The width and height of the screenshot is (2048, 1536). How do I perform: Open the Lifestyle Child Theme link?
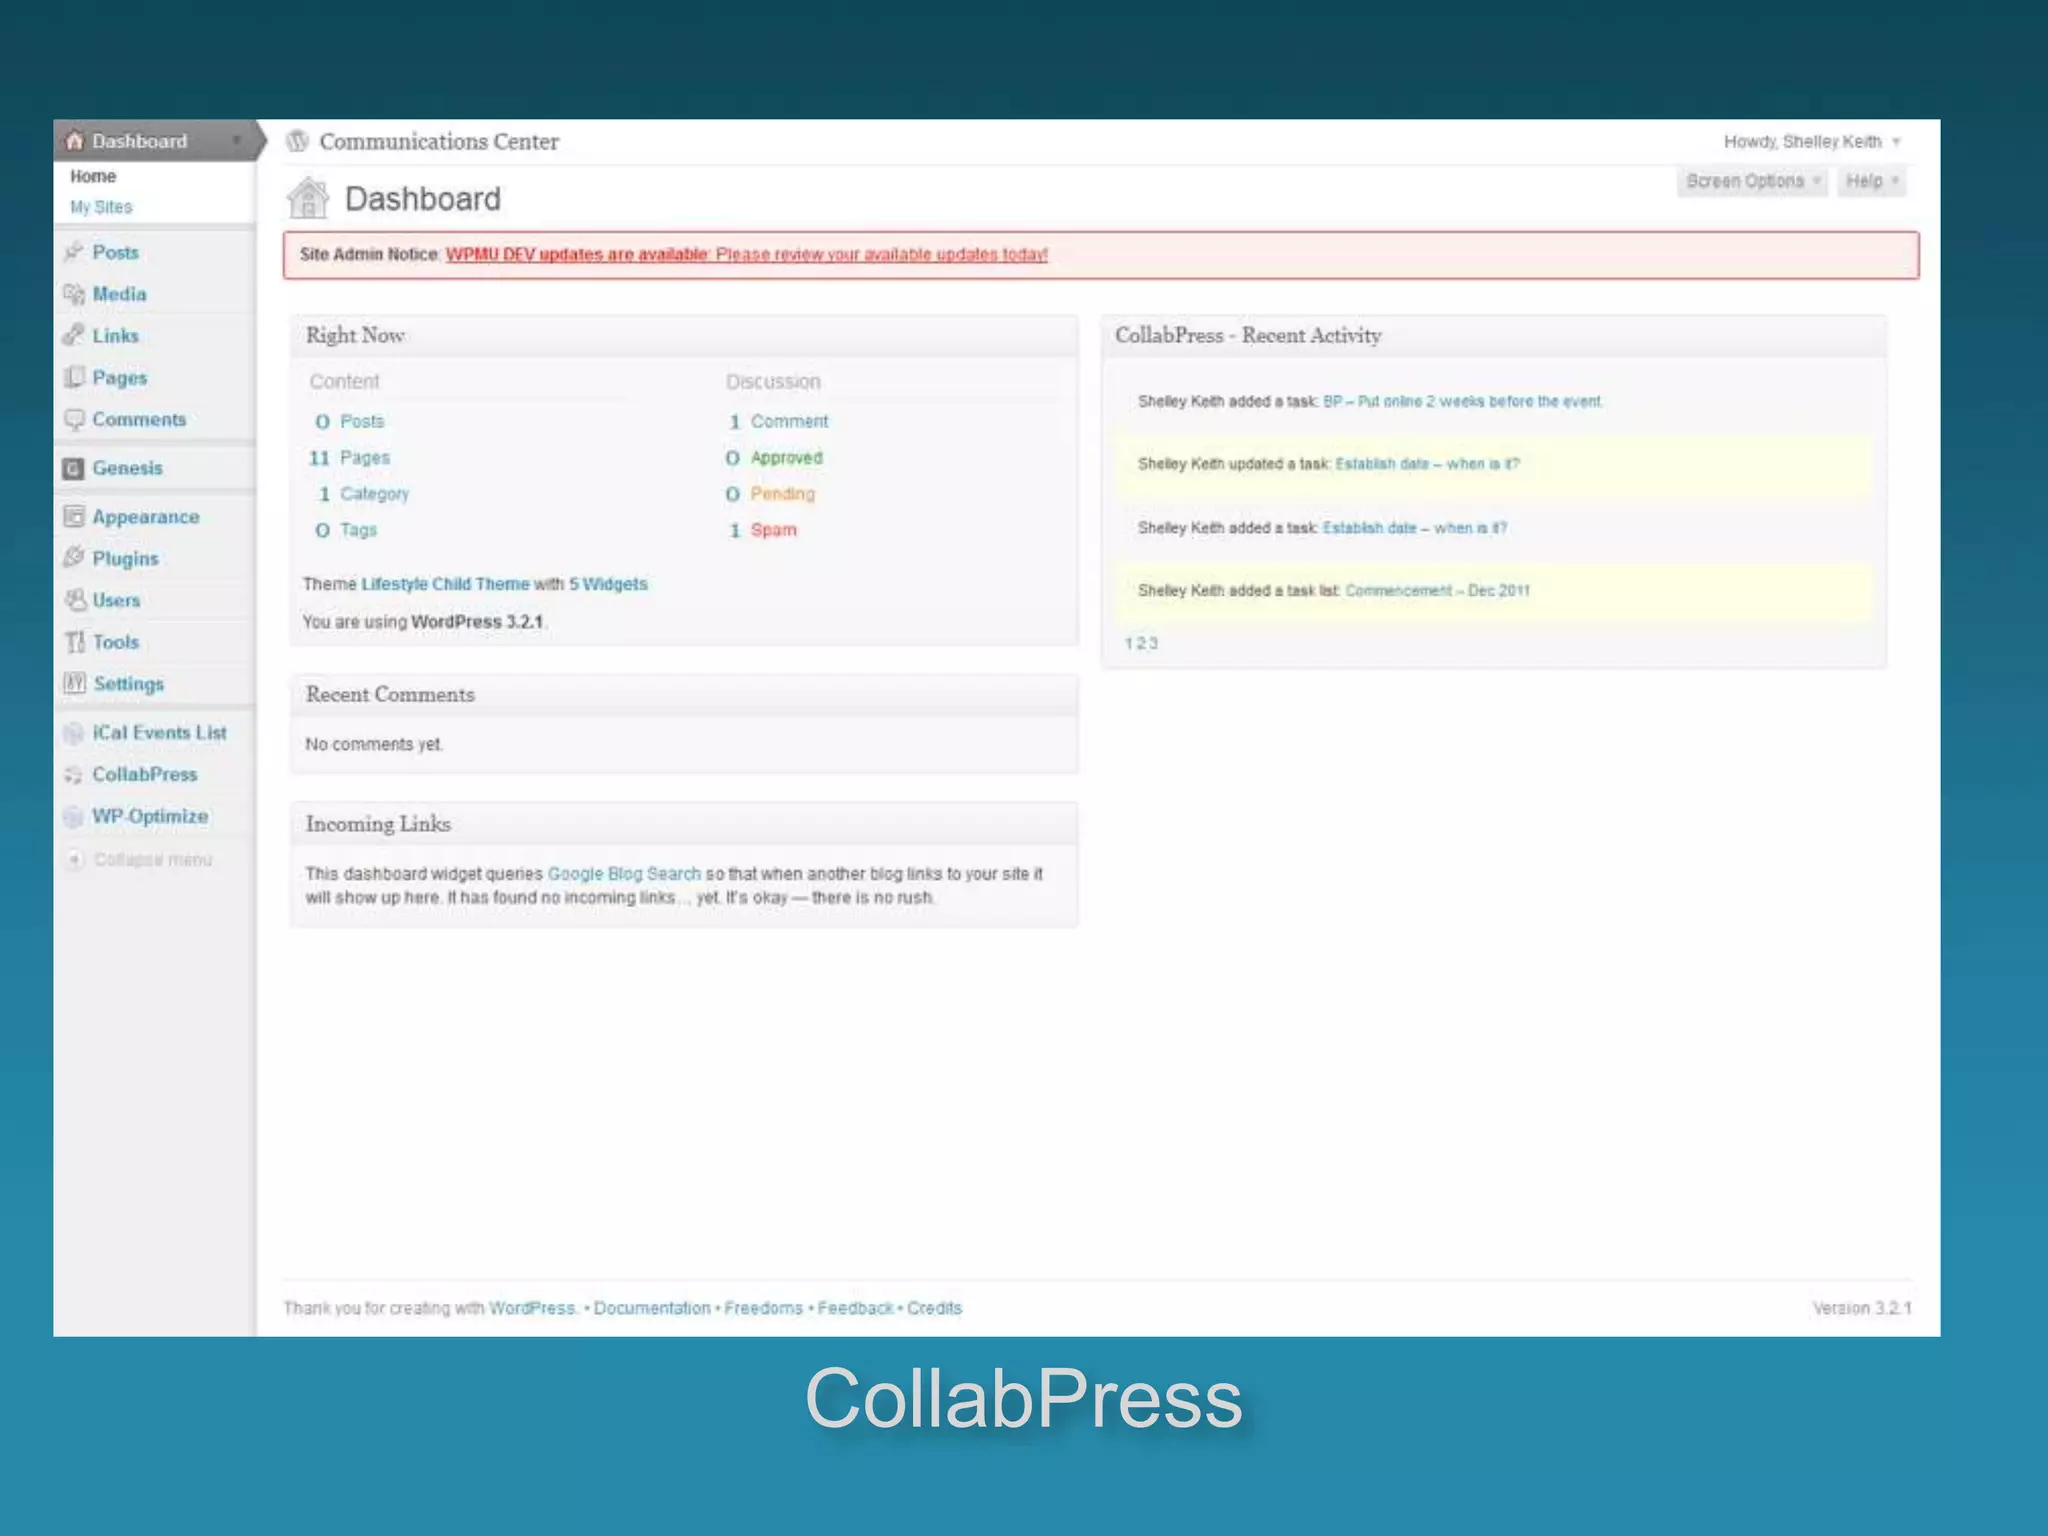pos(445,584)
